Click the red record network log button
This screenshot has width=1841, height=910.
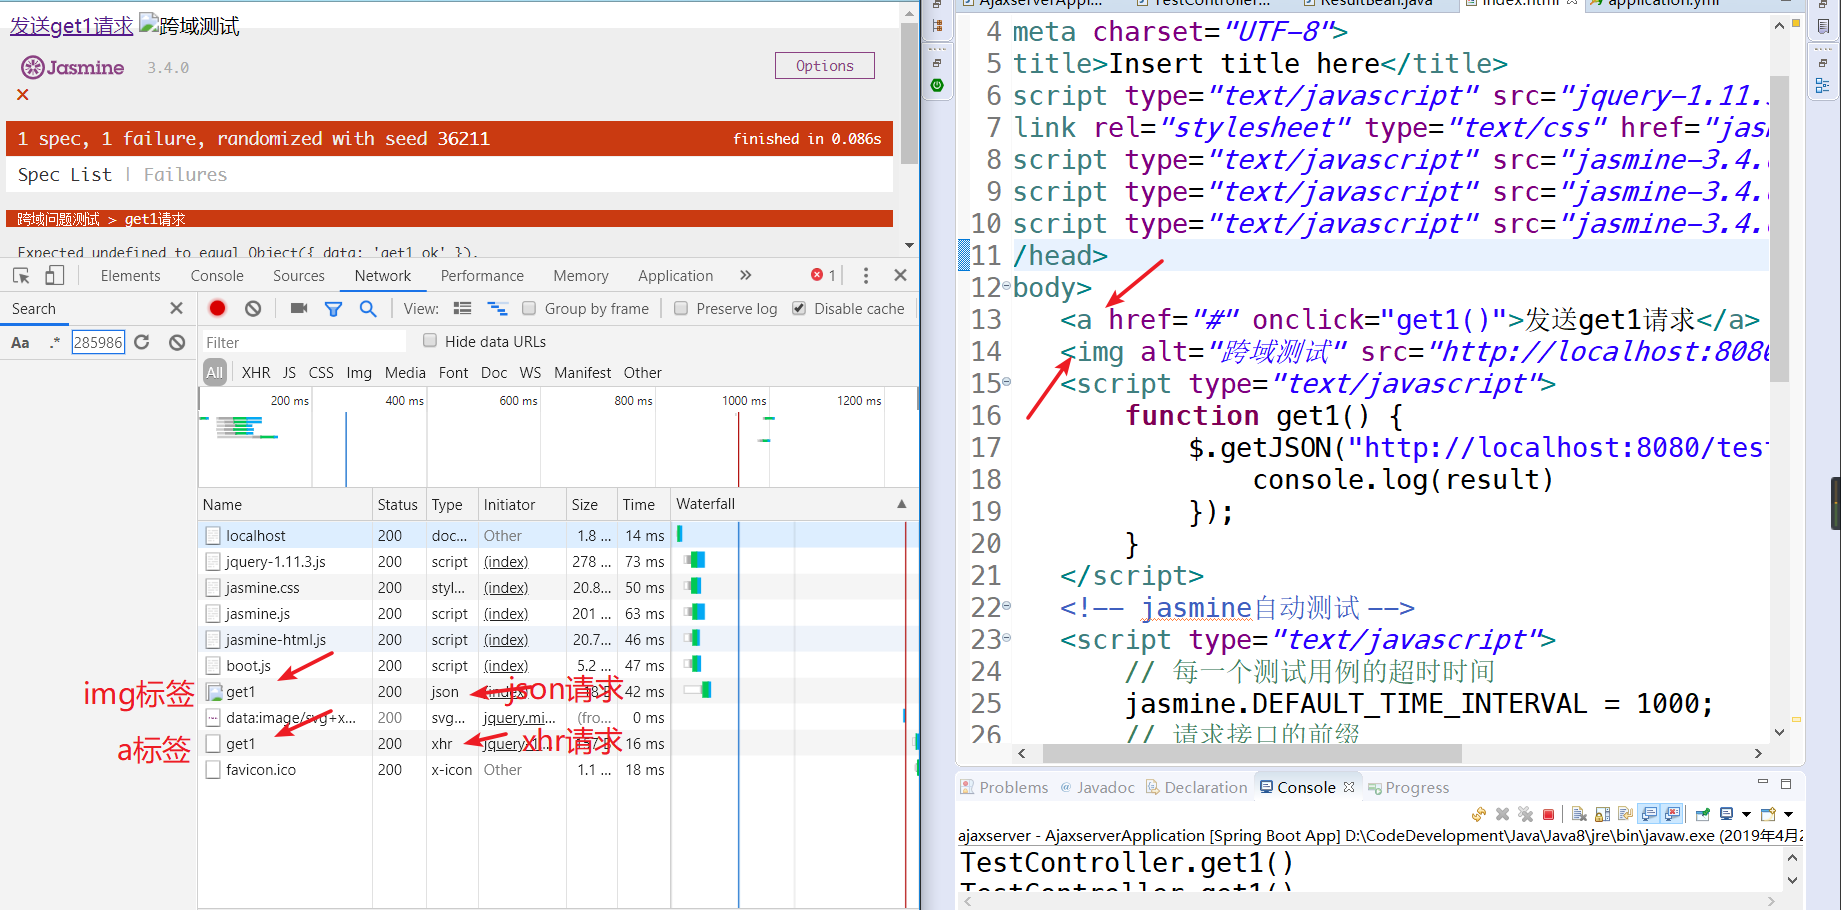217,309
